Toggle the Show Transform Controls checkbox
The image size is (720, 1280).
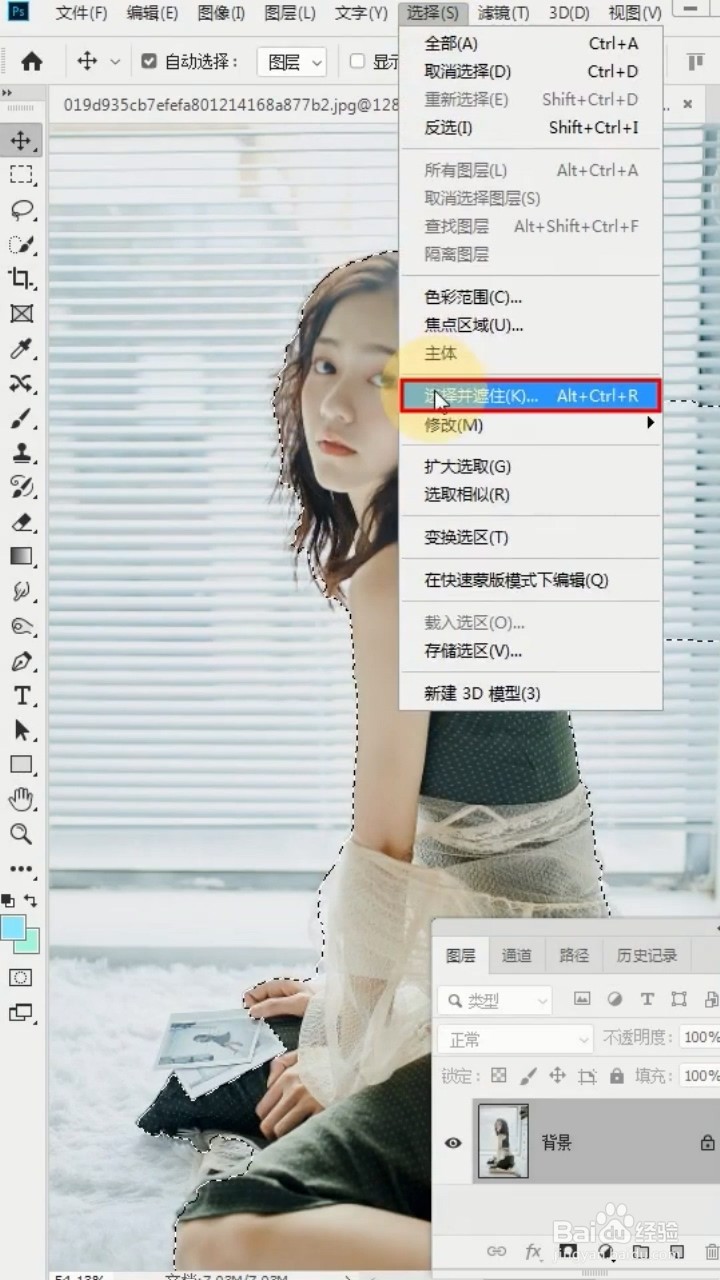click(x=357, y=62)
